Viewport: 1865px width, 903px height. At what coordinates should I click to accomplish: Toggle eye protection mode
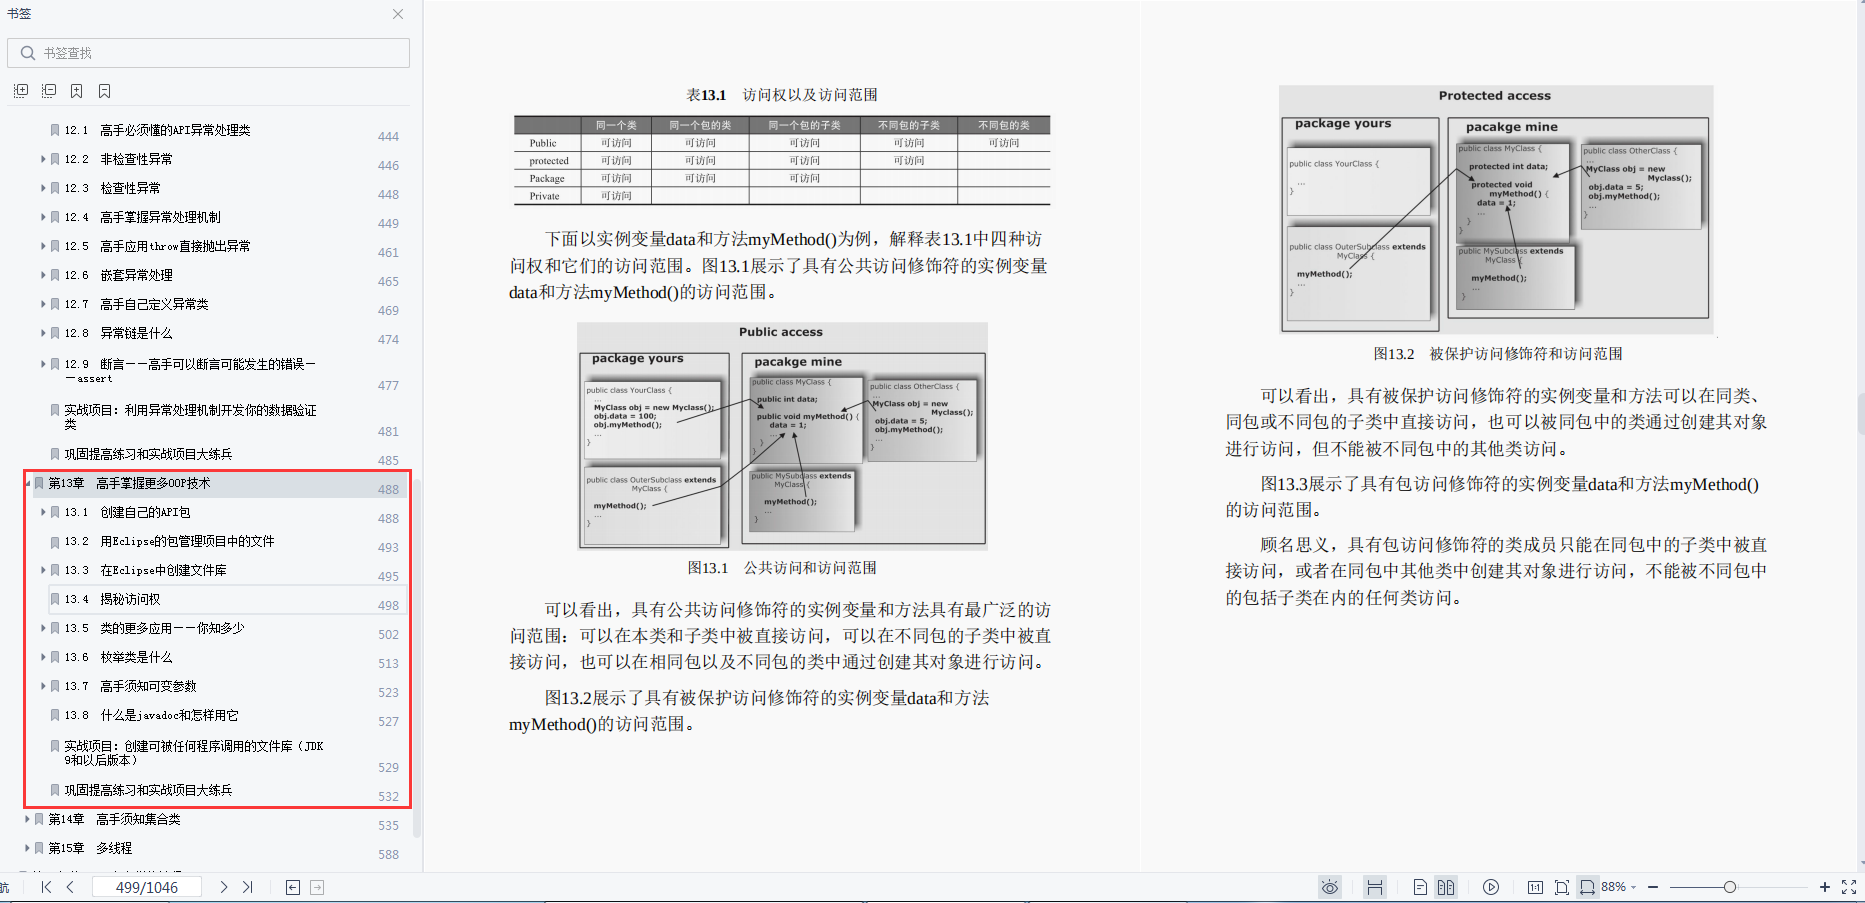[1329, 887]
